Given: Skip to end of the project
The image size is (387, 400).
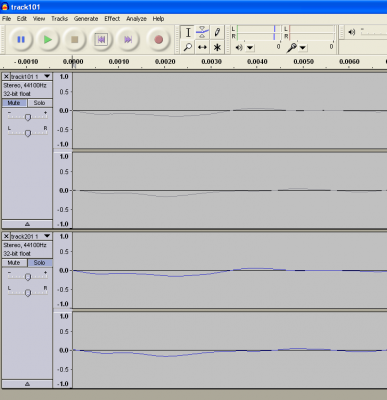Looking at the screenshot, I should coord(128,40).
